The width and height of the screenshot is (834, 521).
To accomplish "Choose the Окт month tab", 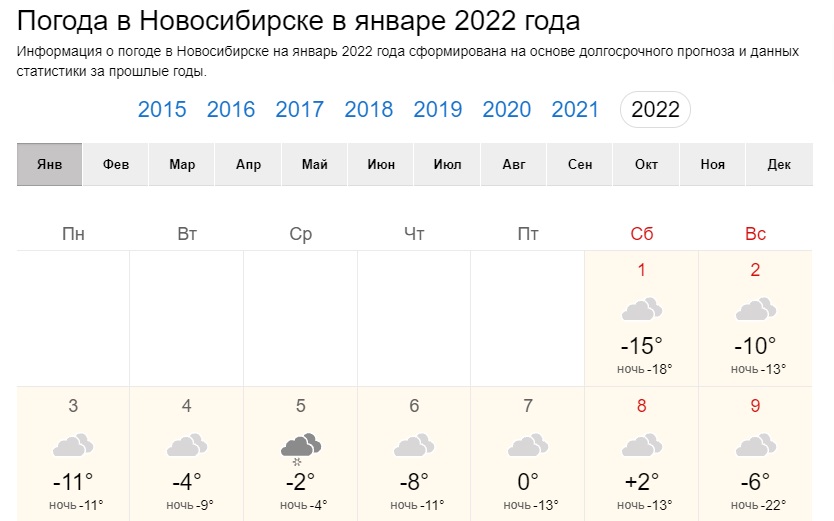I will pyautogui.click(x=646, y=164).
